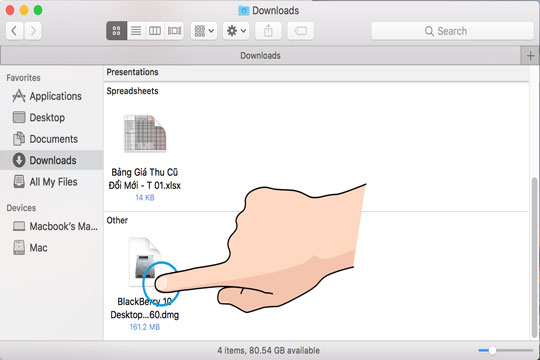The width and height of the screenshot is (540, 360).
Task: Go forward using the right arrow
Action: (x=33, y=31)
